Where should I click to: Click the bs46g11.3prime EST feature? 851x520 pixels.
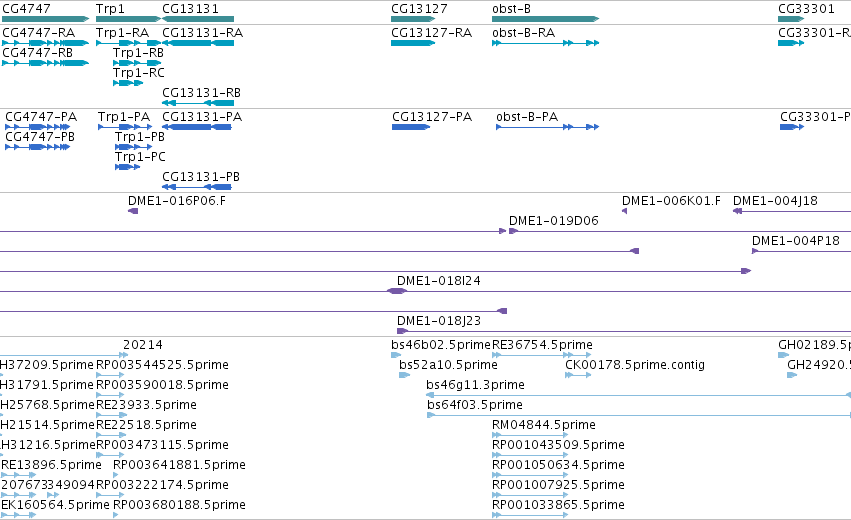[638, 395]
